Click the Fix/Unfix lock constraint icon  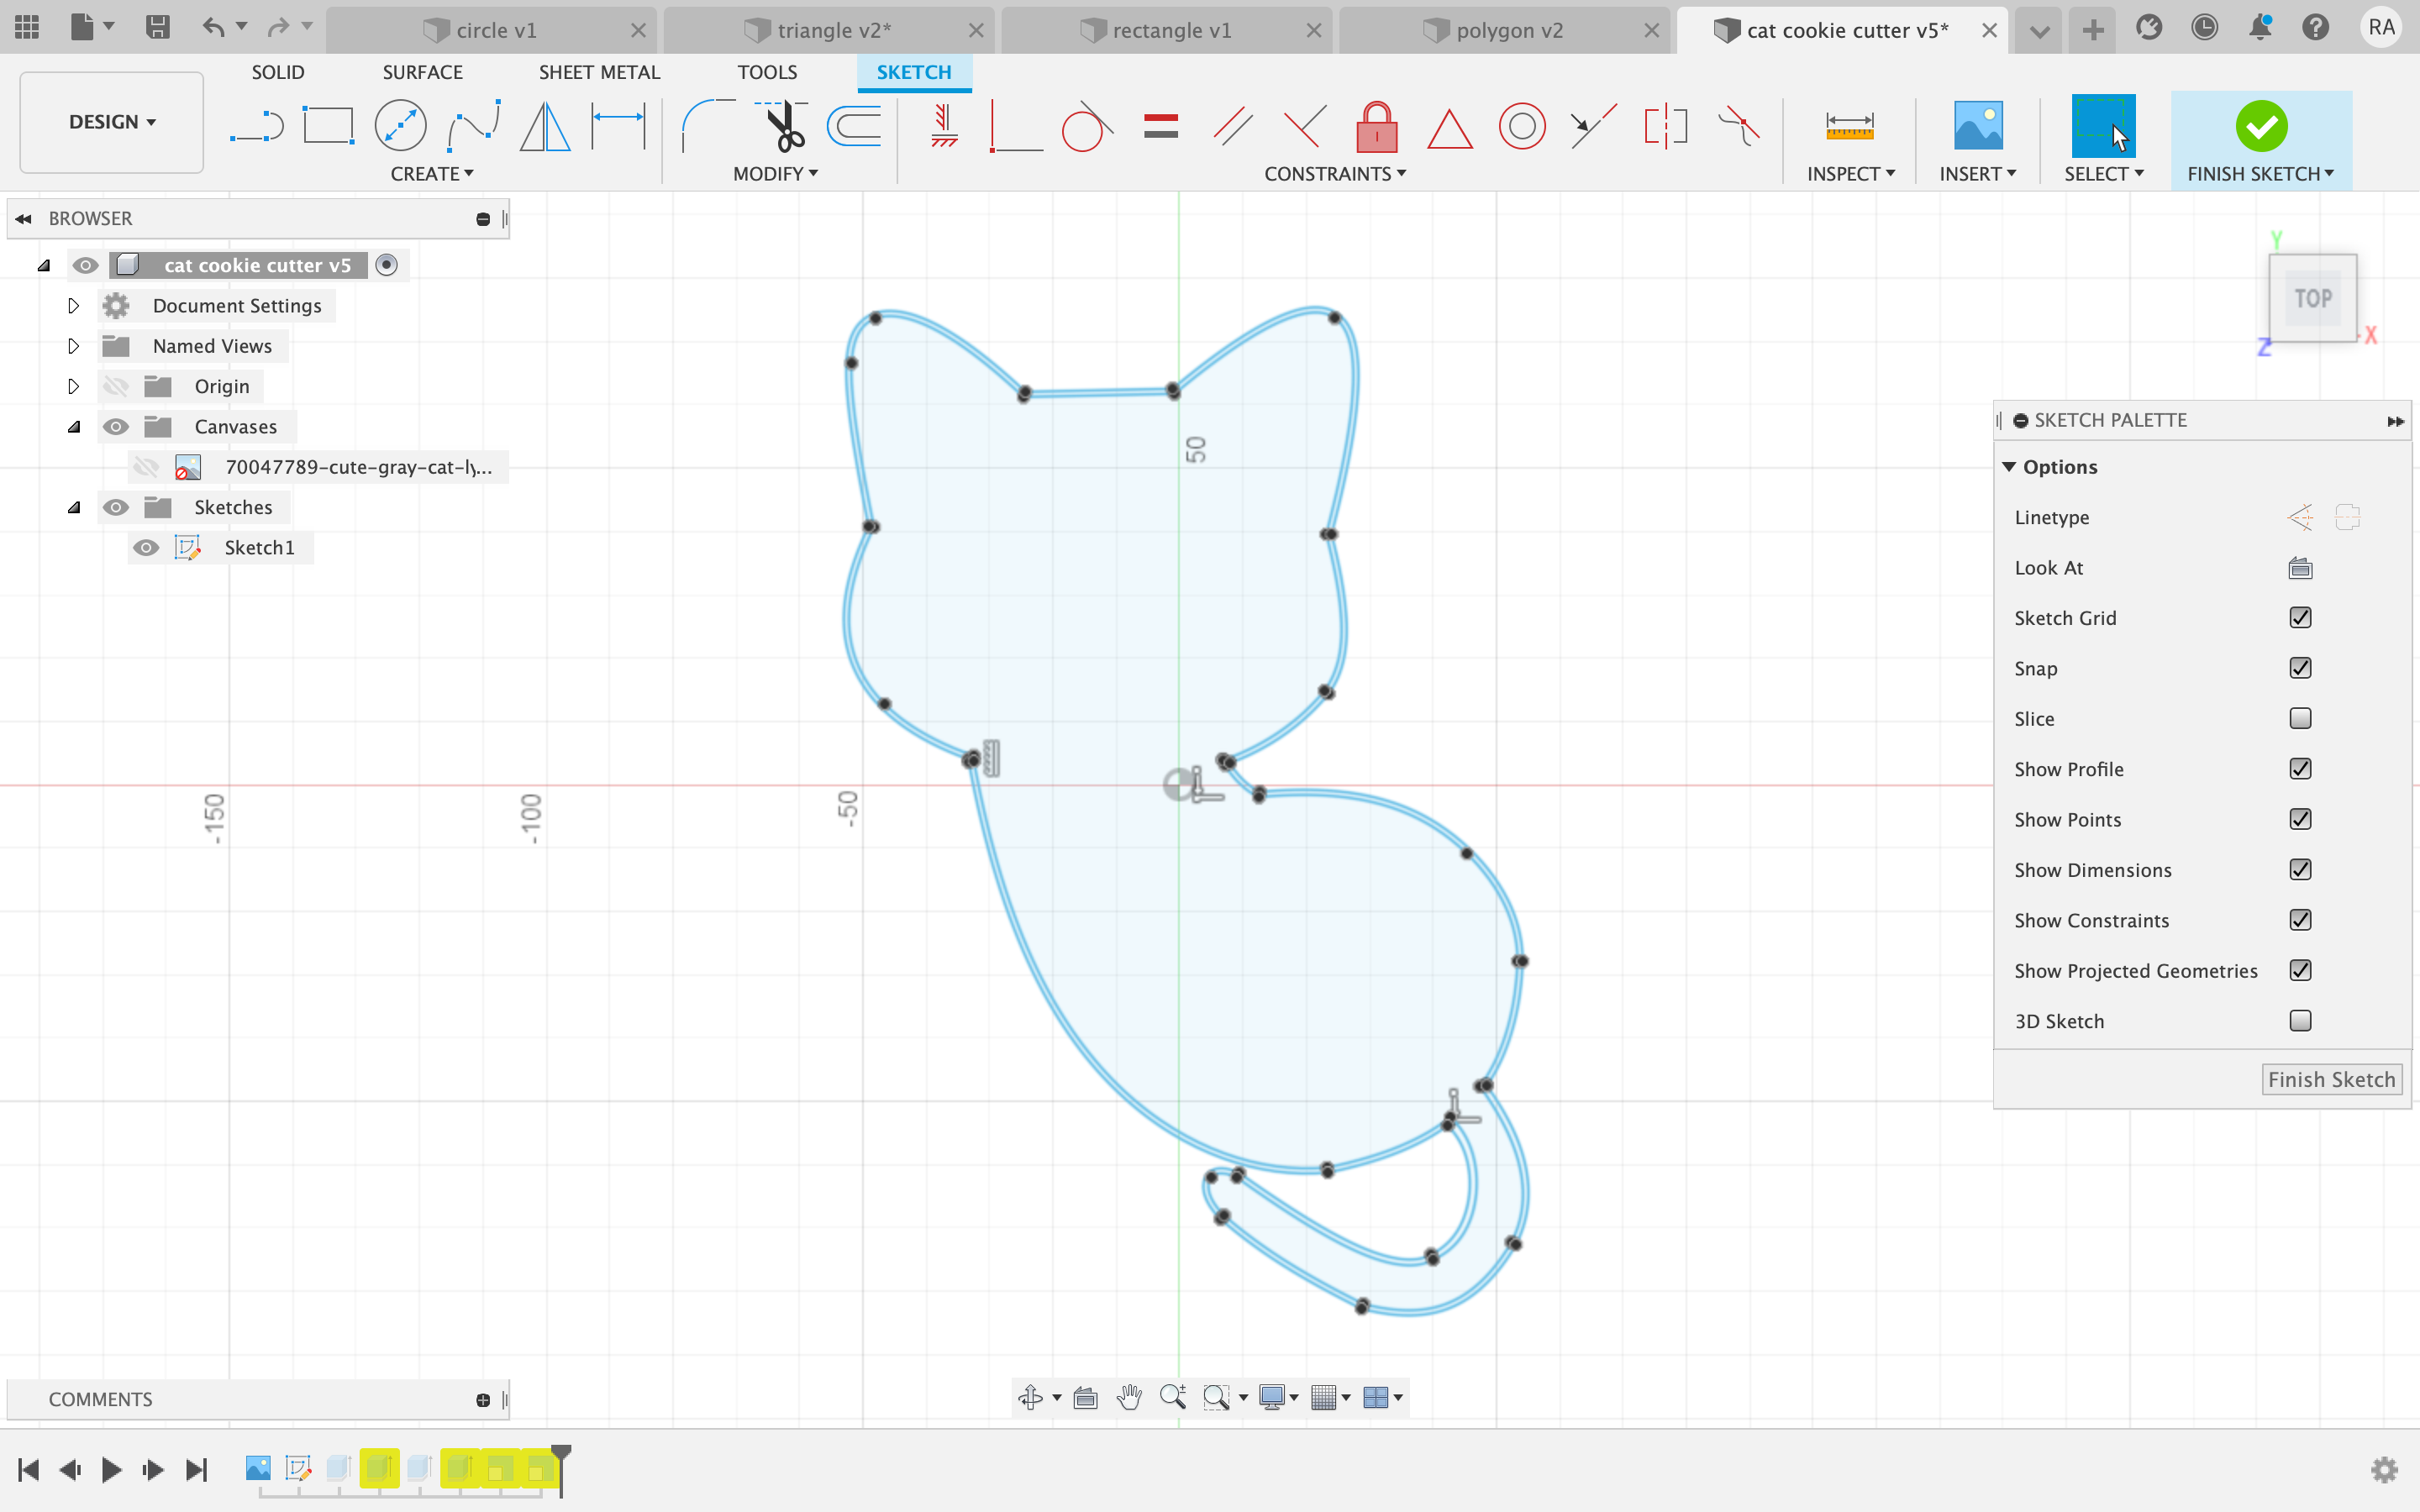pos(1376,127)
